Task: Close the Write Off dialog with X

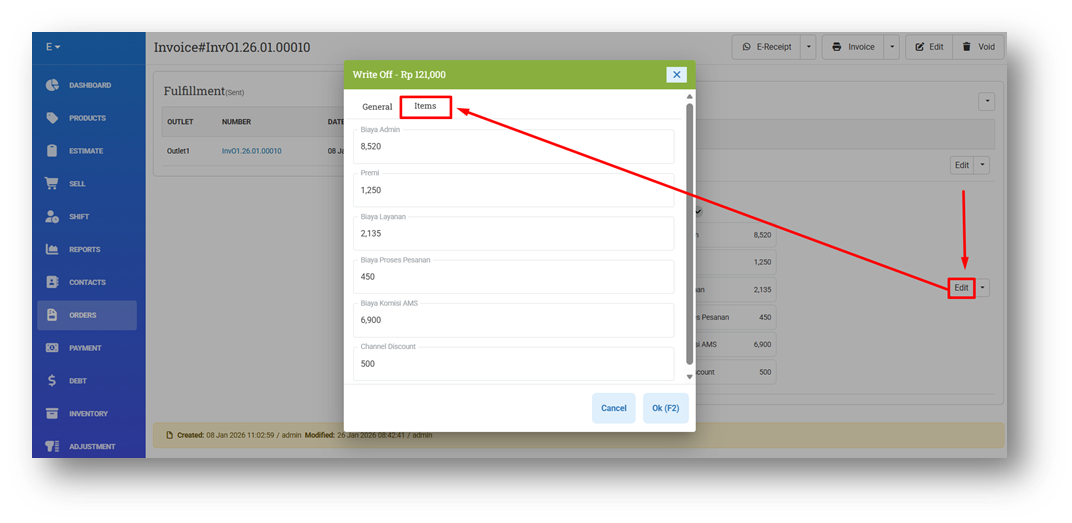Action: pyautogui.click(x=676, y=75)
